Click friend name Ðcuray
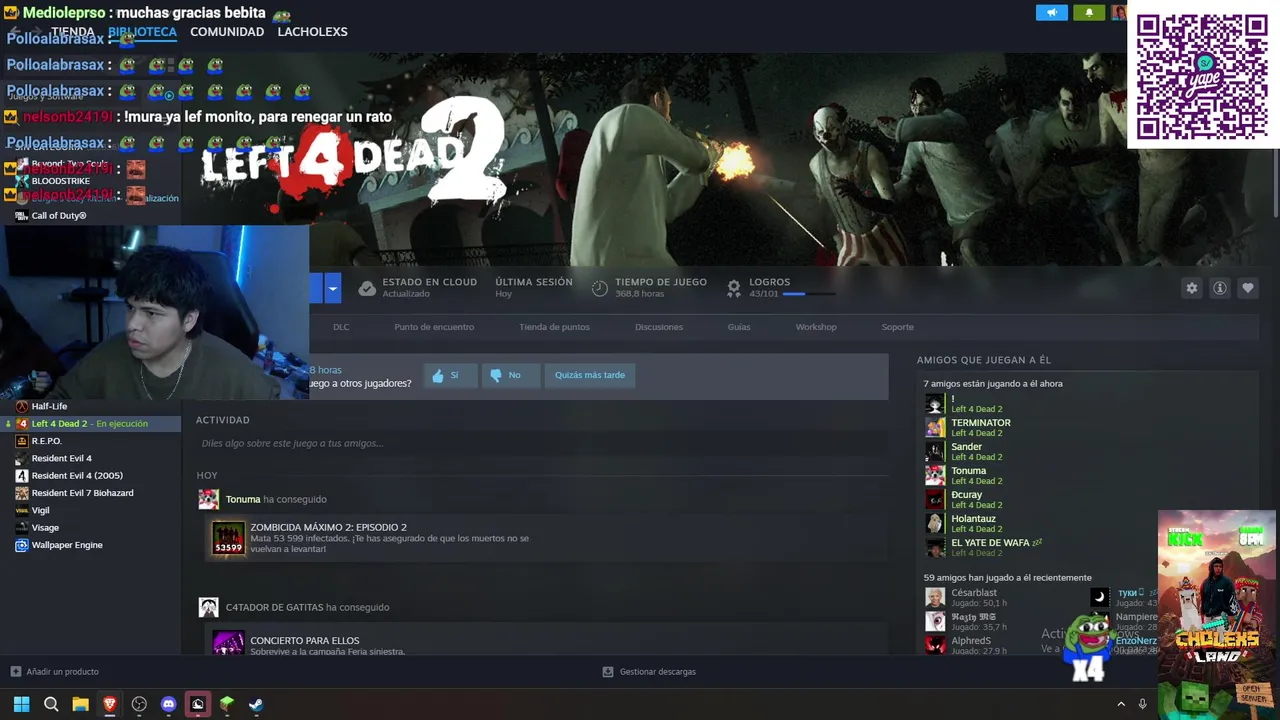Image resolution: width=1280 pixels, height=720 pixels. pyautogui.click(x=966, y=495)
